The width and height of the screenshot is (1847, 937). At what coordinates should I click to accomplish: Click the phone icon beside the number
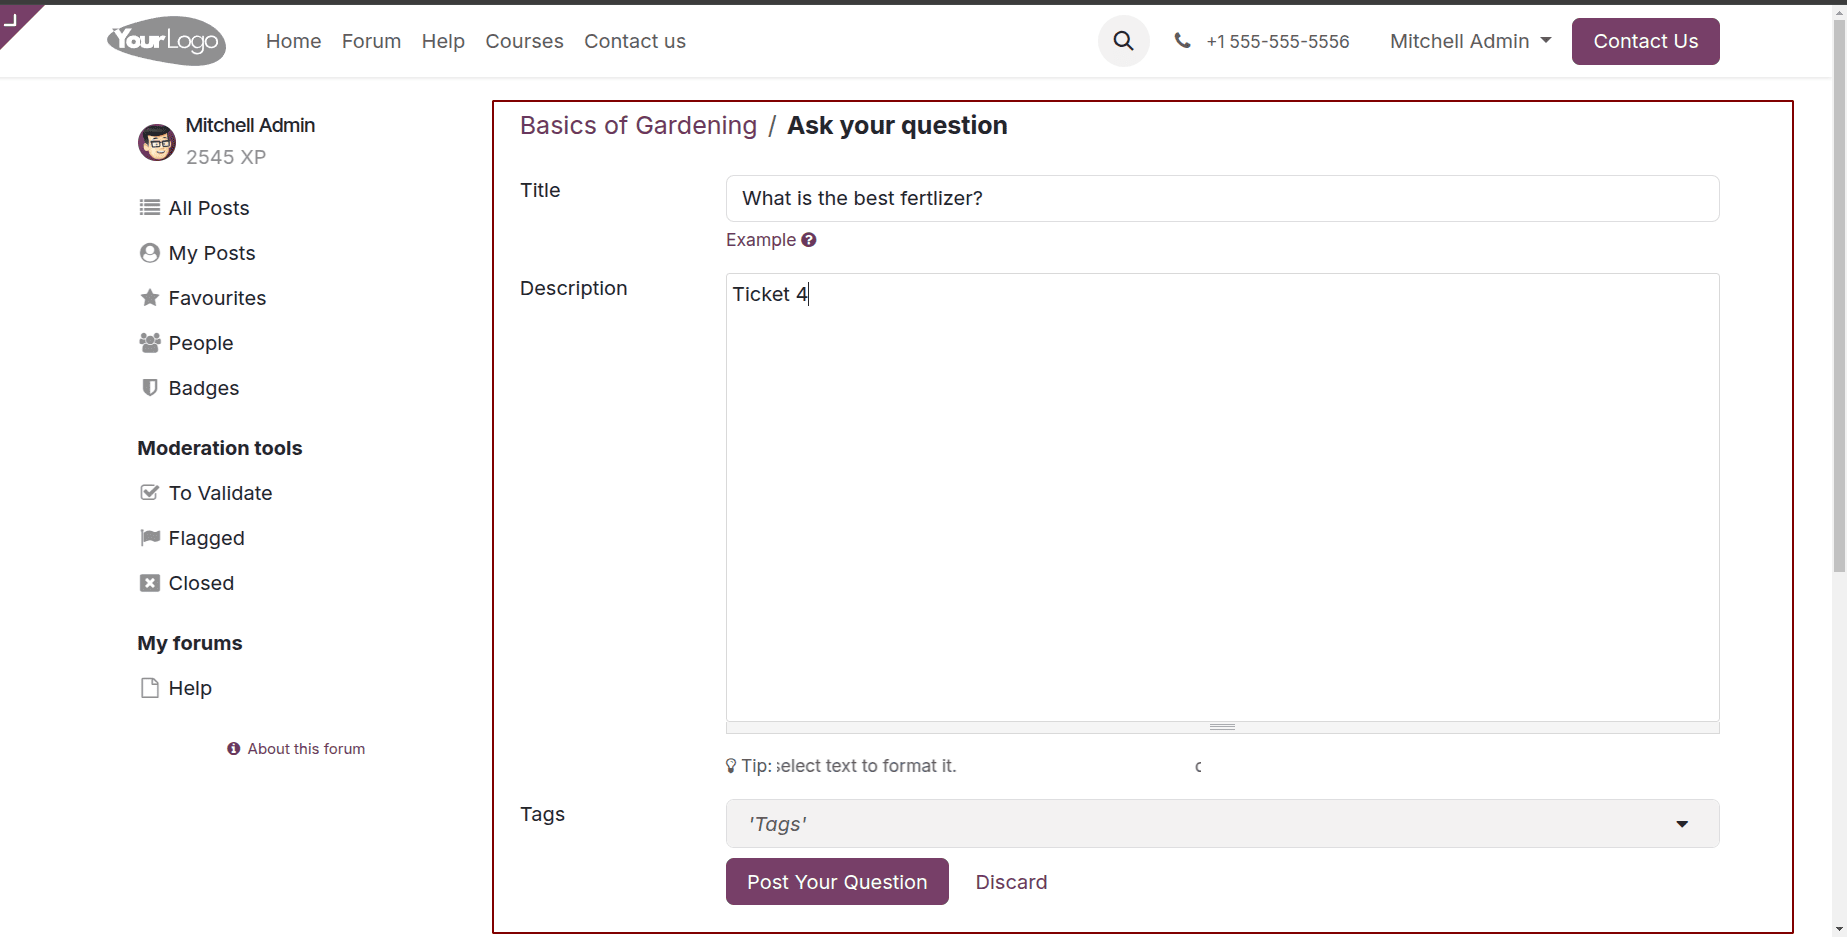click(x=1182, y=41)
